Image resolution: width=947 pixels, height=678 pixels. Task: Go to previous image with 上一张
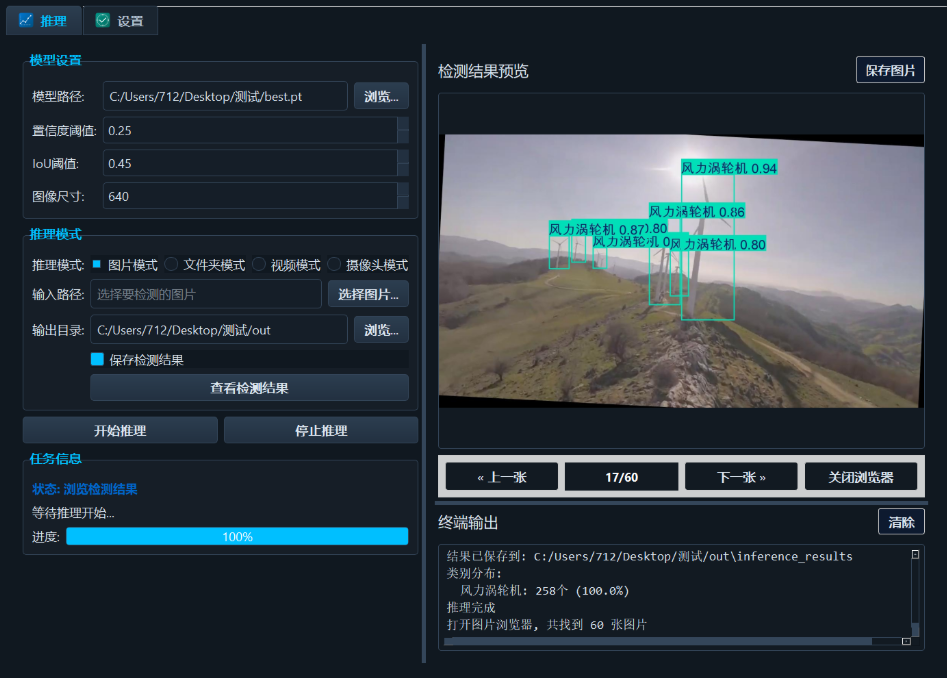coord(501,476)
